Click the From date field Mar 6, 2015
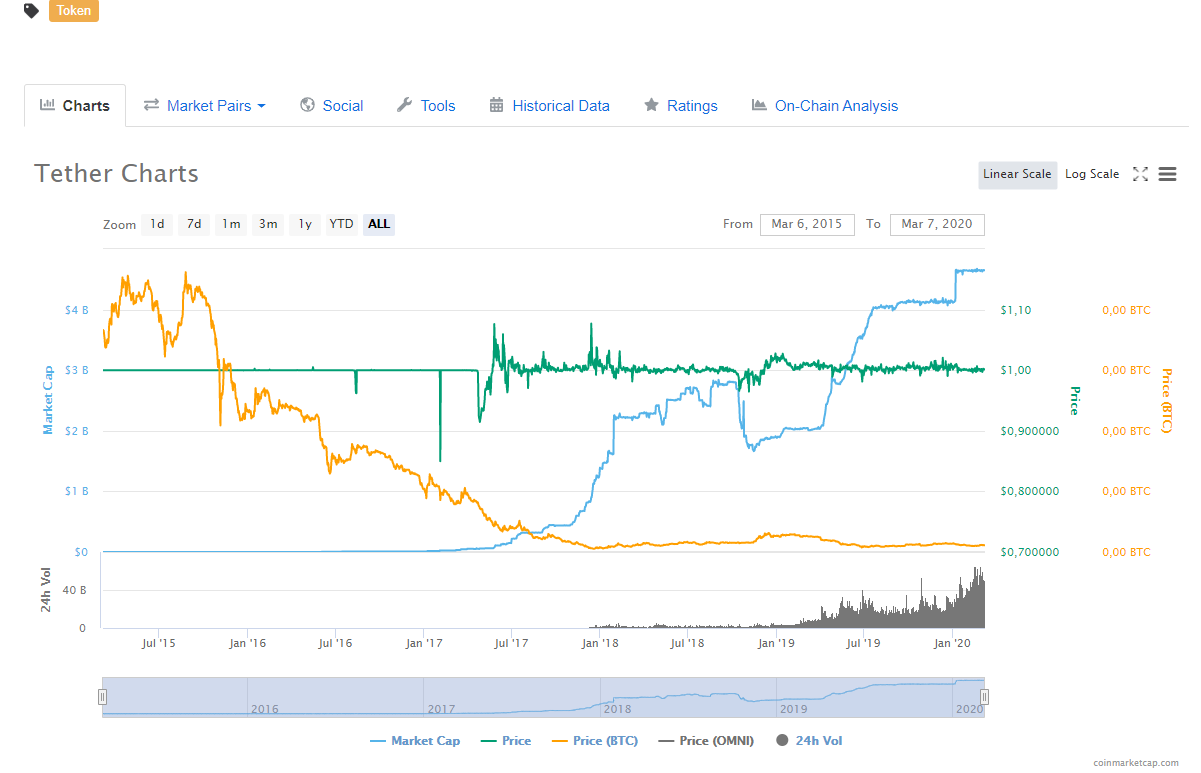 click(807, 224)
